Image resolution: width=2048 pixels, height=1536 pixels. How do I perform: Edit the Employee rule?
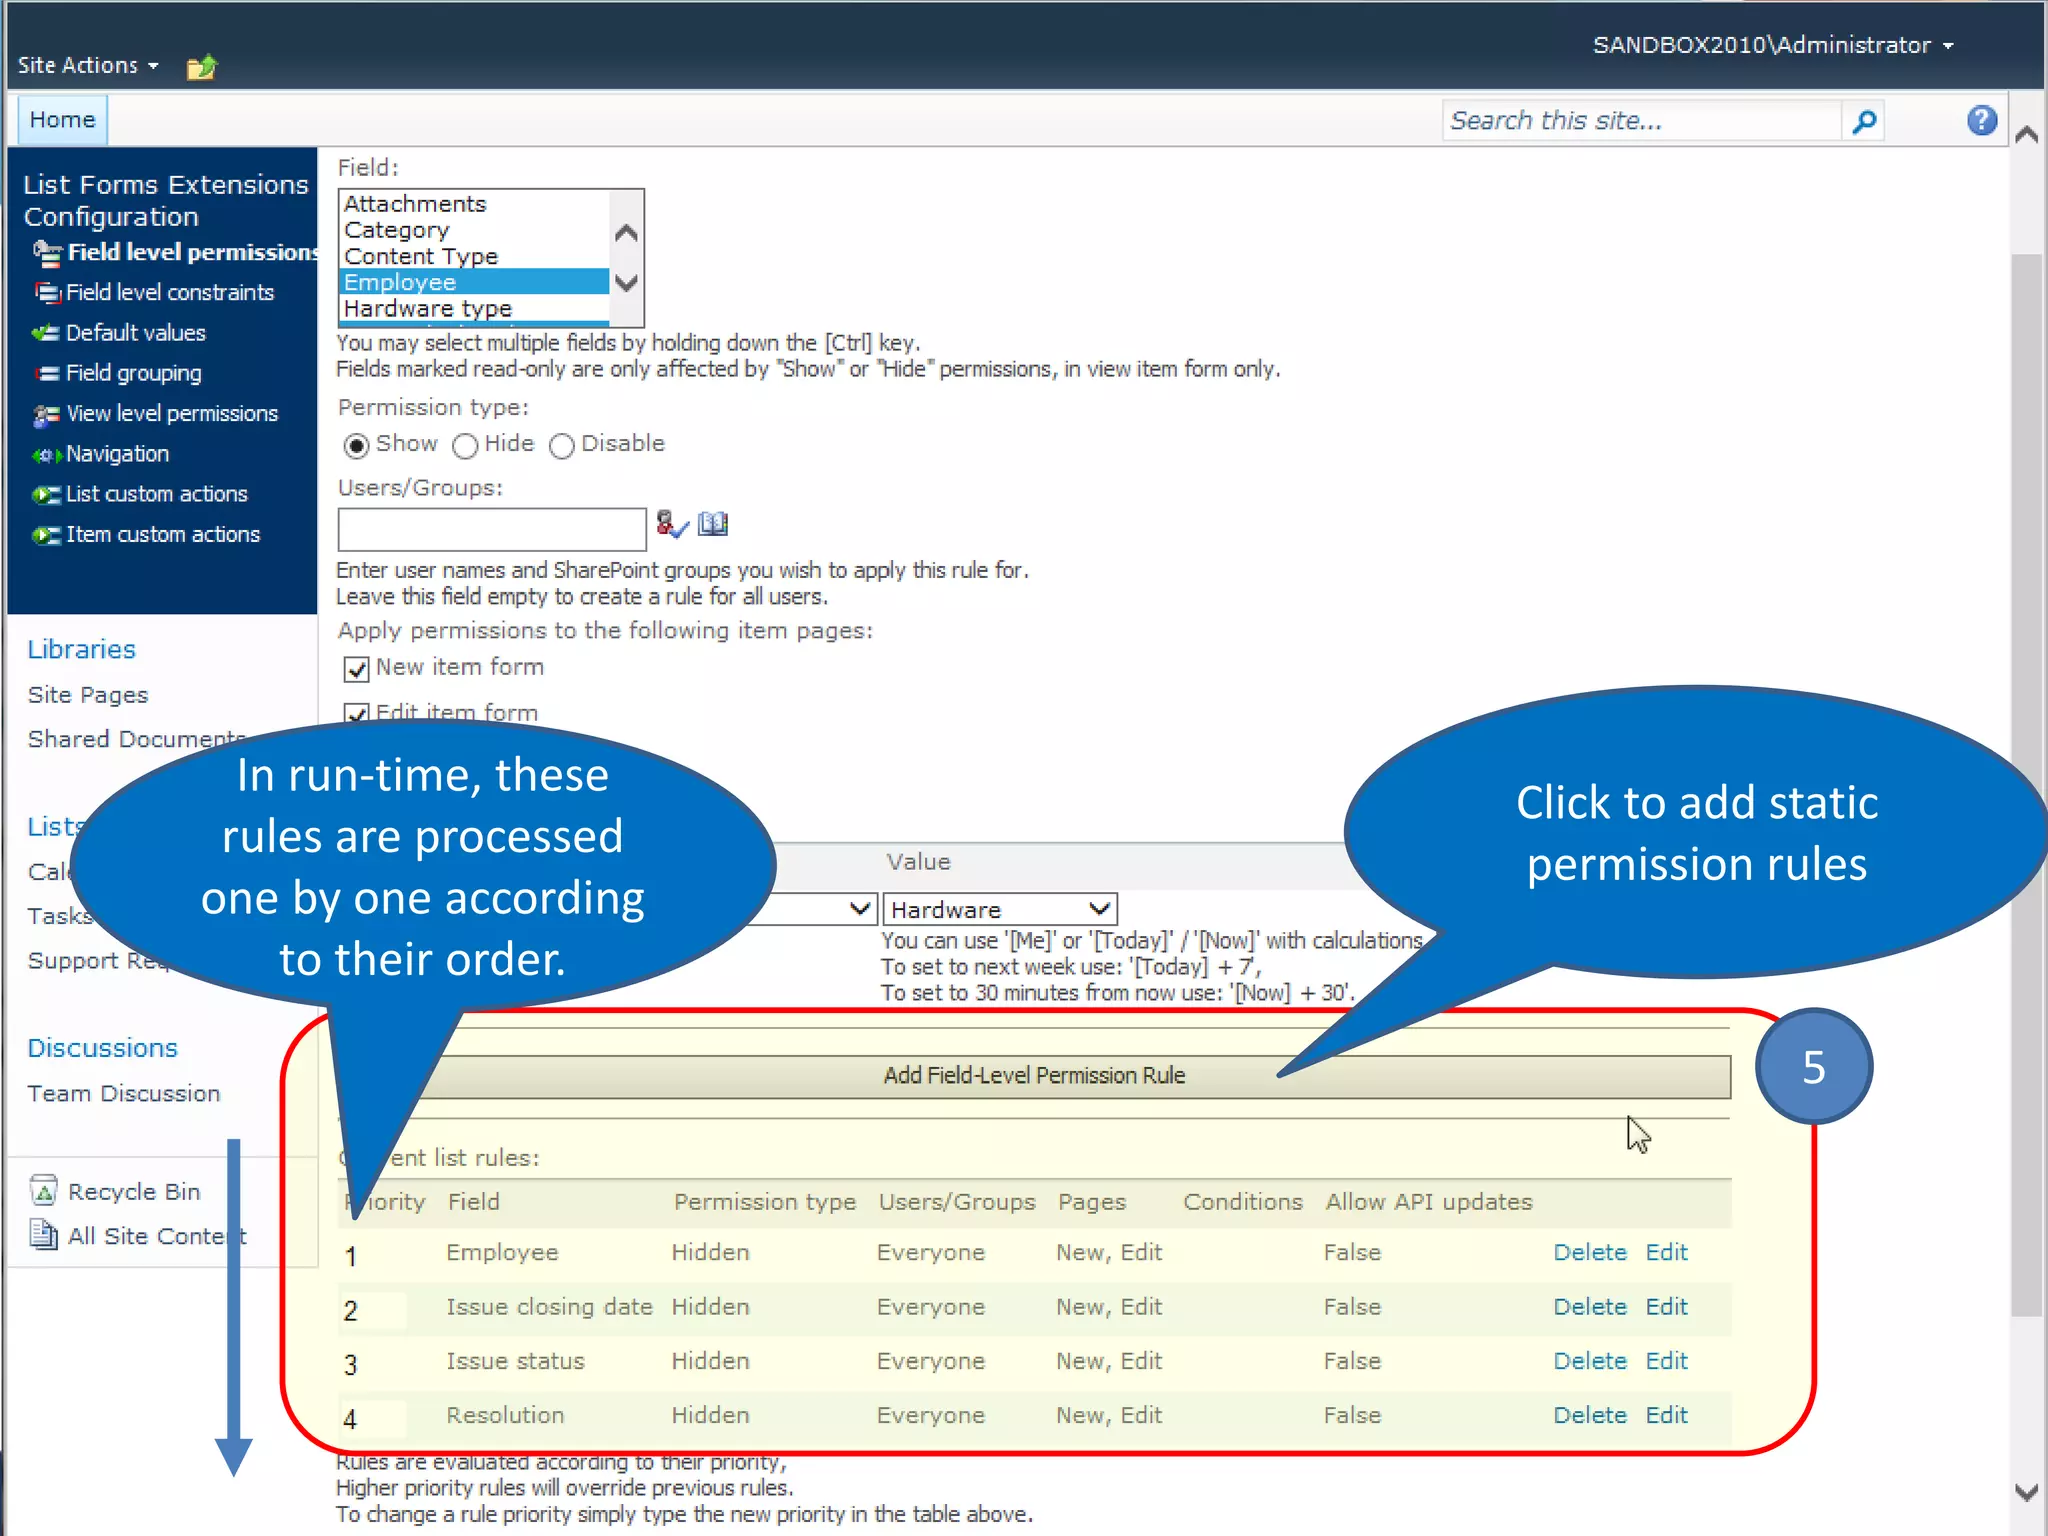pos(1666,1253)
